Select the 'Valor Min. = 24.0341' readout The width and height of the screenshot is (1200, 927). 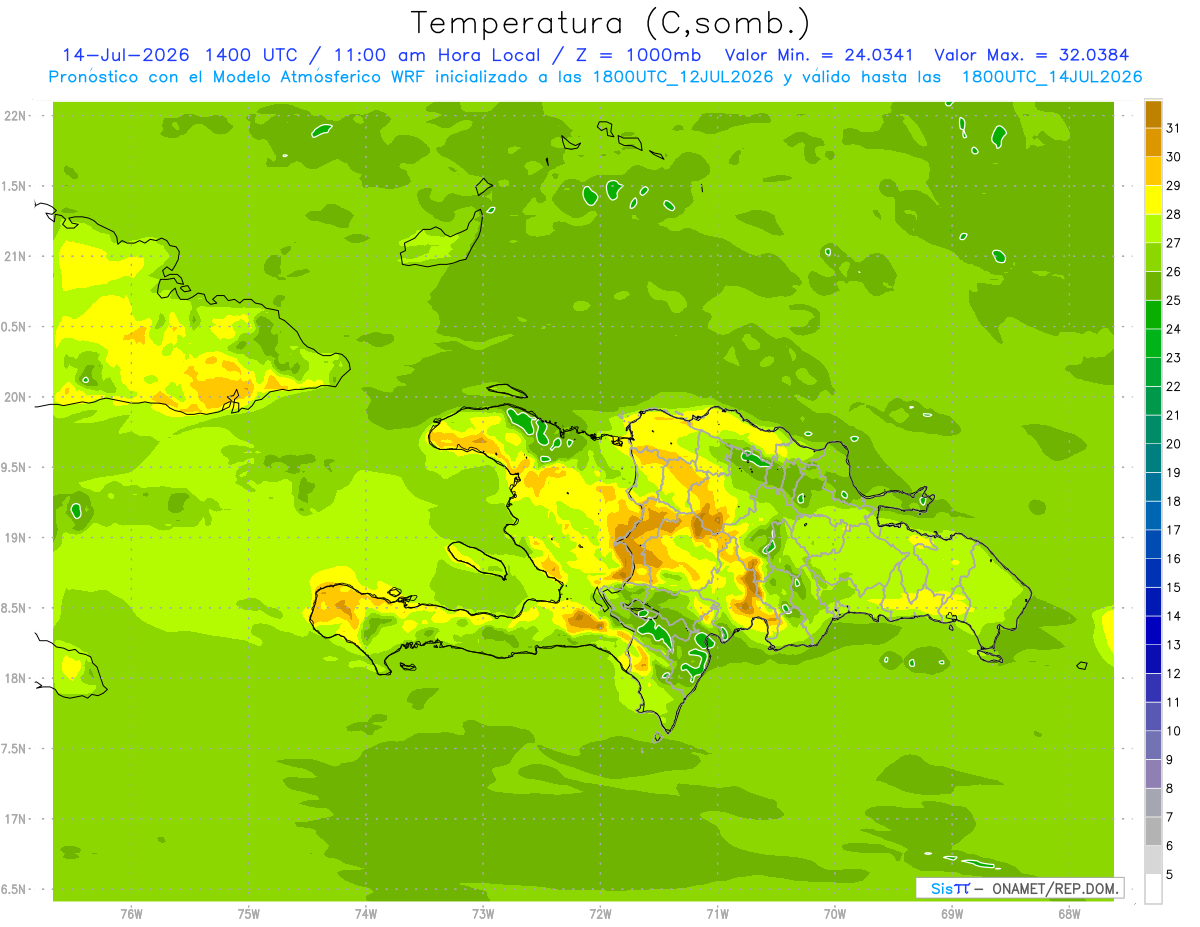click(821, 55)
